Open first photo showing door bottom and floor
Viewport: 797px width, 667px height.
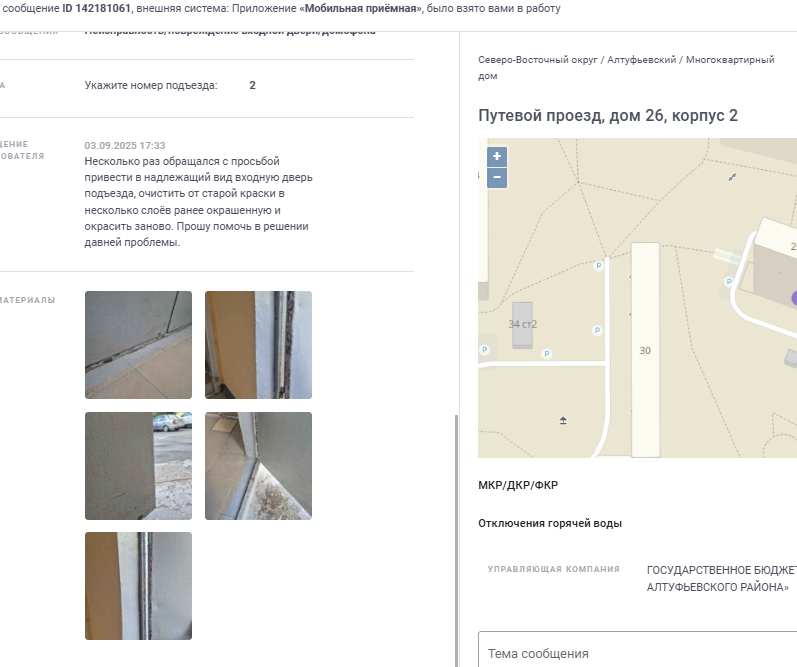coord(138,345)
